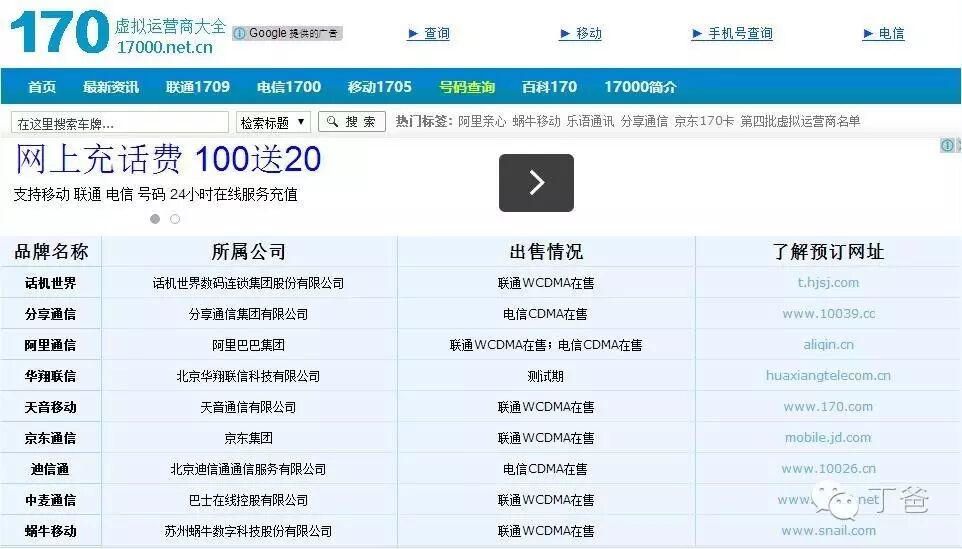The height and width of the screenshot is (549, 962).
Task: Click the AdChoices info icon on the banner
Action: [x=948, y=145]
